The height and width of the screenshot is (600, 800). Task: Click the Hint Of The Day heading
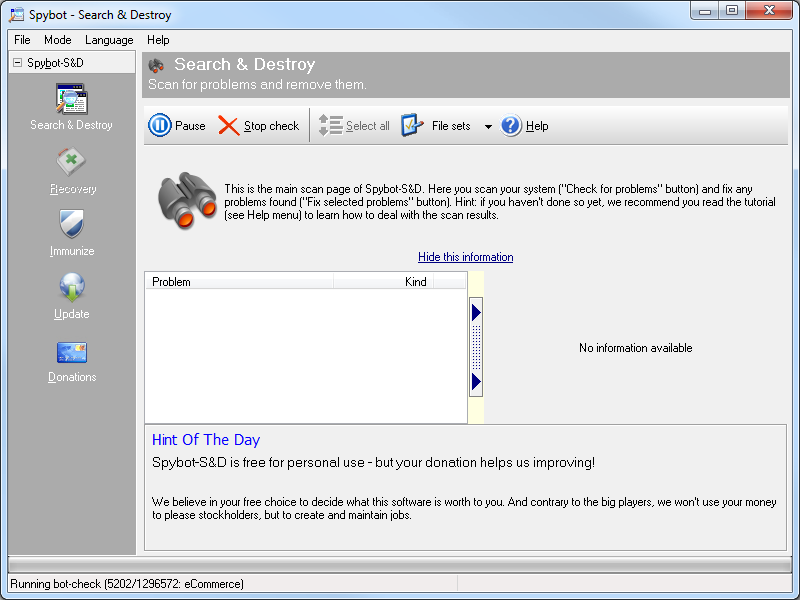point(206,440)
